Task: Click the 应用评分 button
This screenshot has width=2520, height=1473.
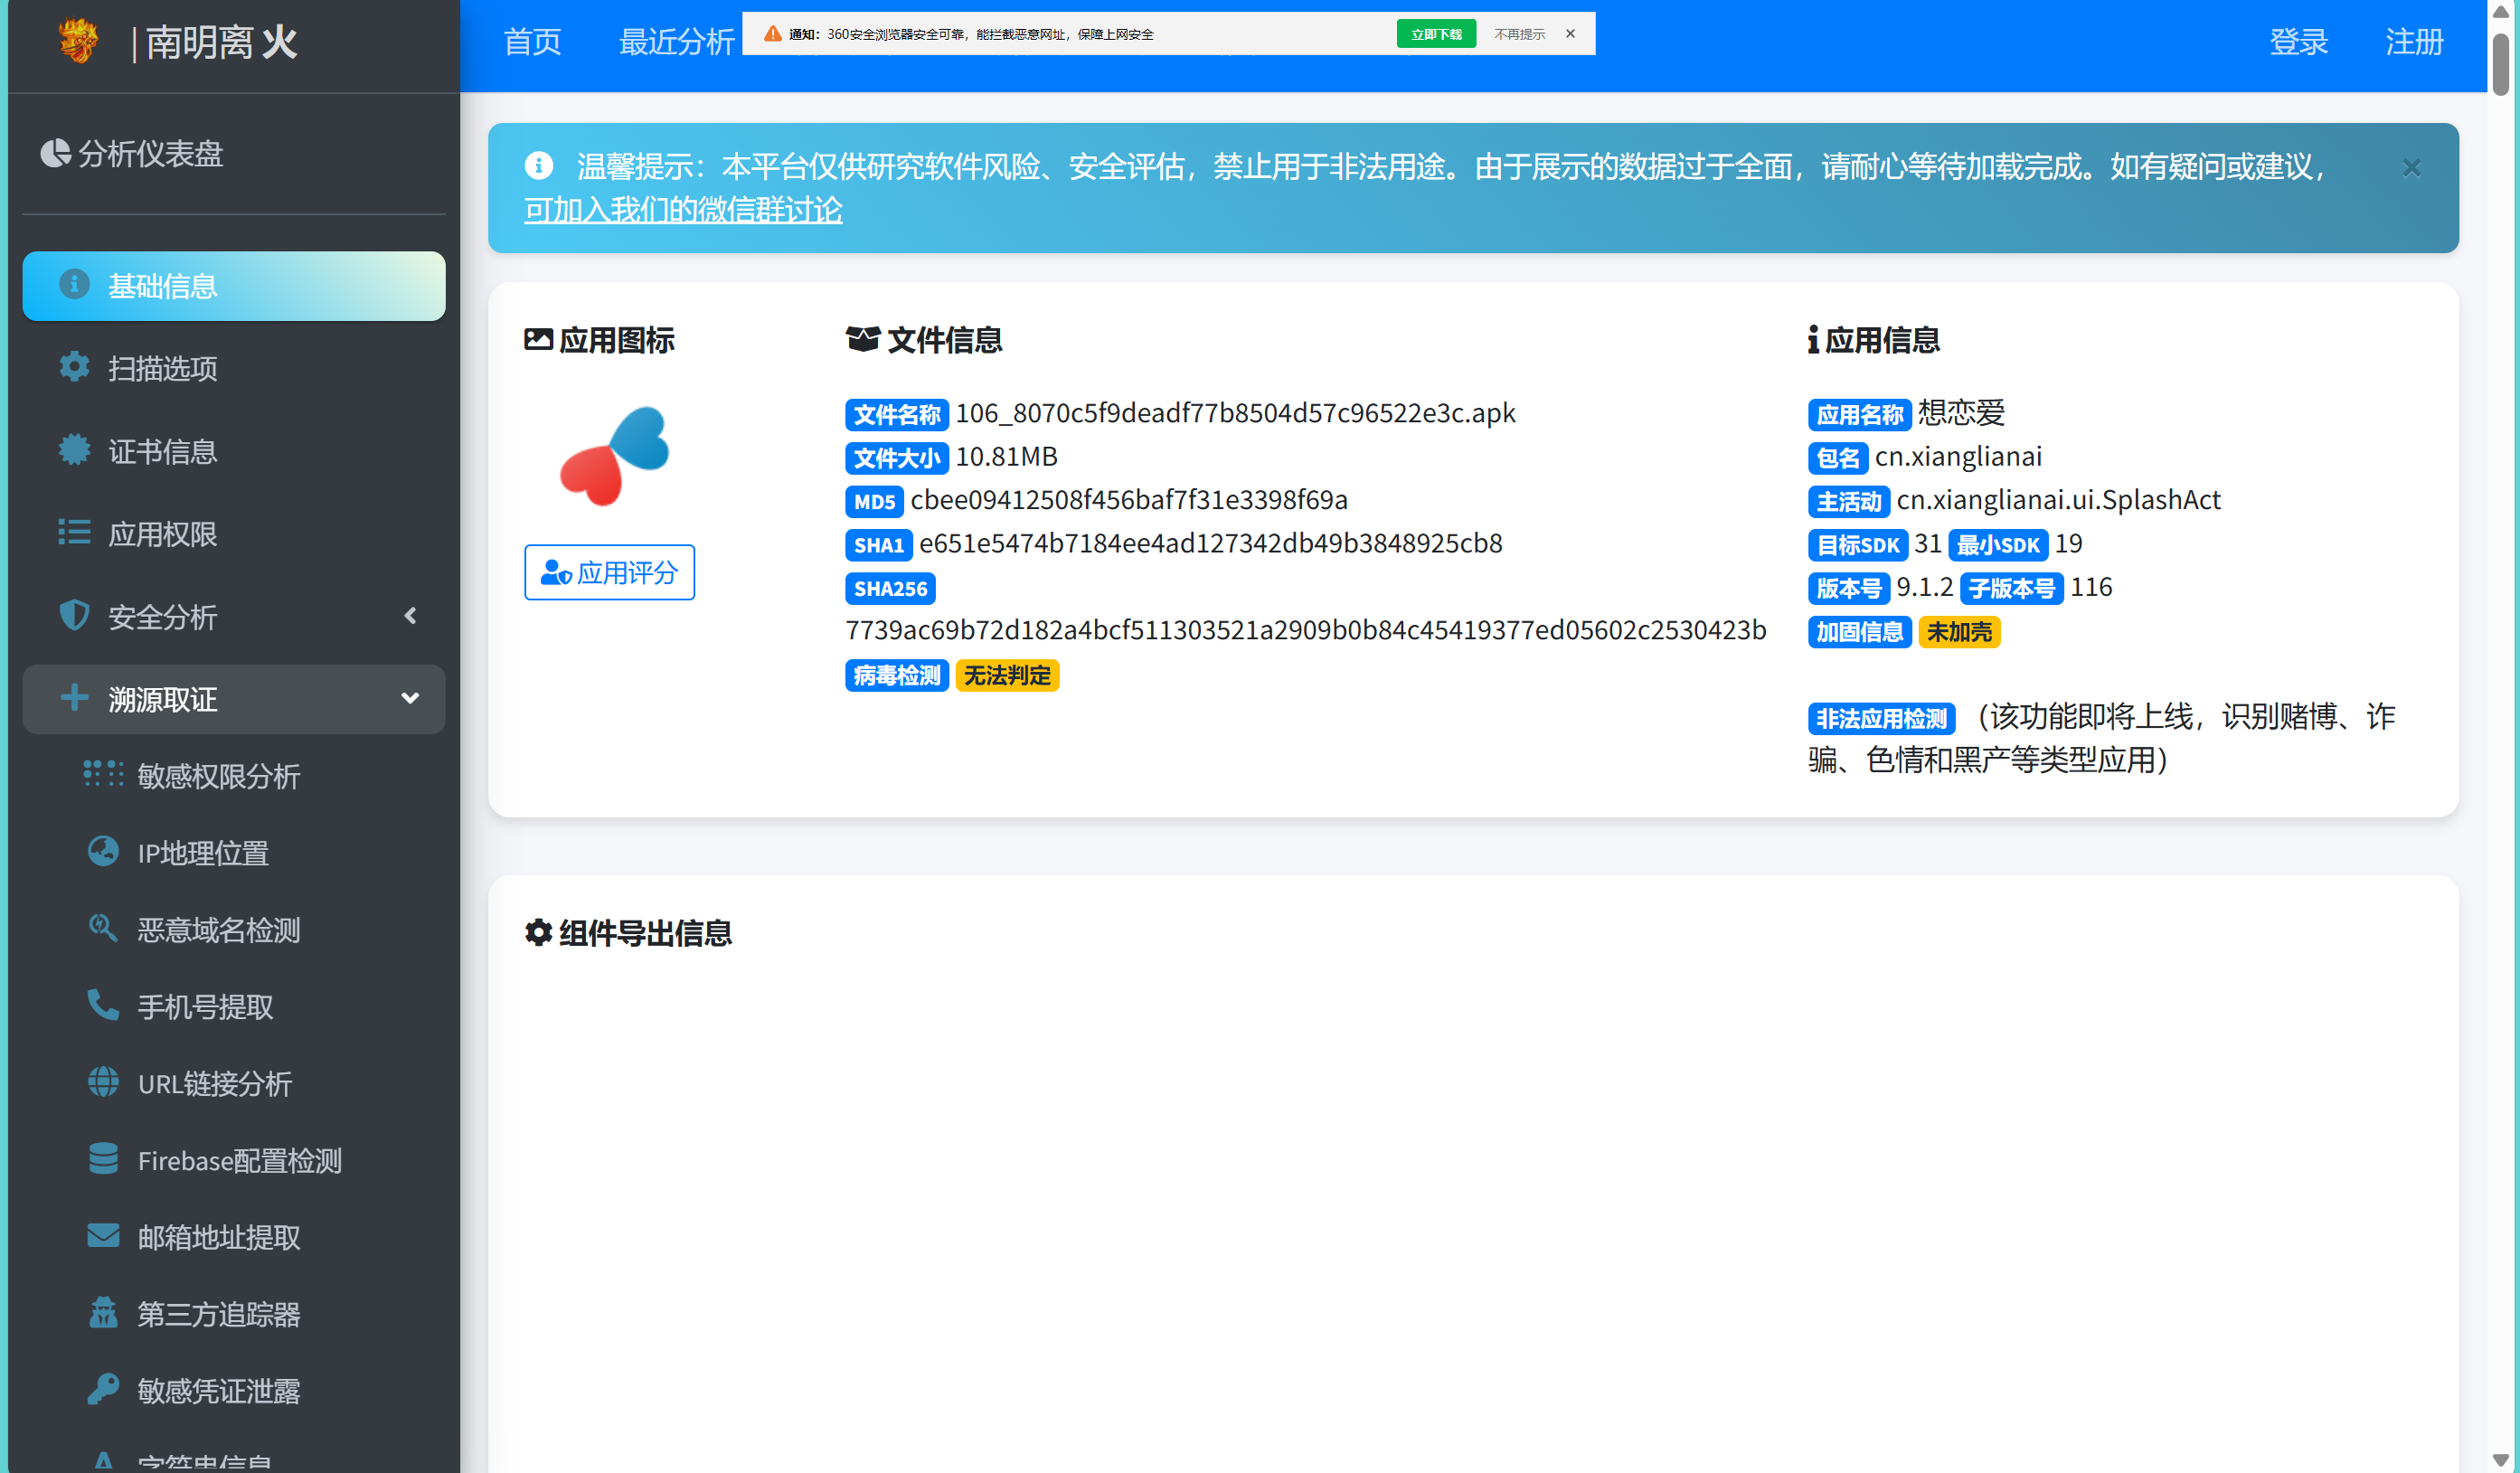Action: (609, 572)
